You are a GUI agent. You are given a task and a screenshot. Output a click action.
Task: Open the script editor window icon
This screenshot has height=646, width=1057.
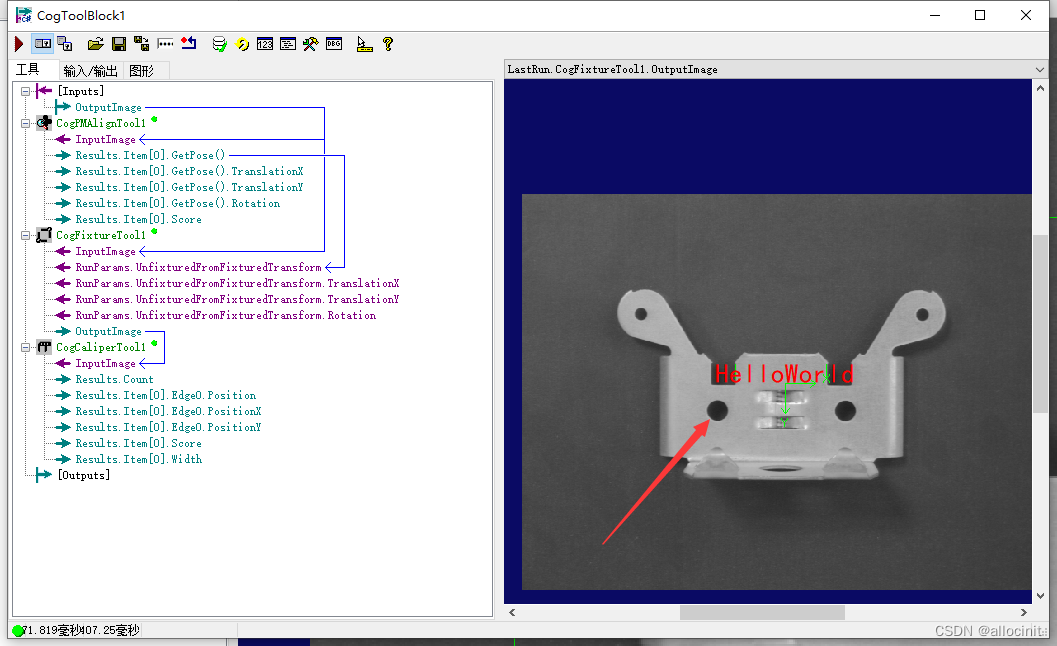point(288,45)
